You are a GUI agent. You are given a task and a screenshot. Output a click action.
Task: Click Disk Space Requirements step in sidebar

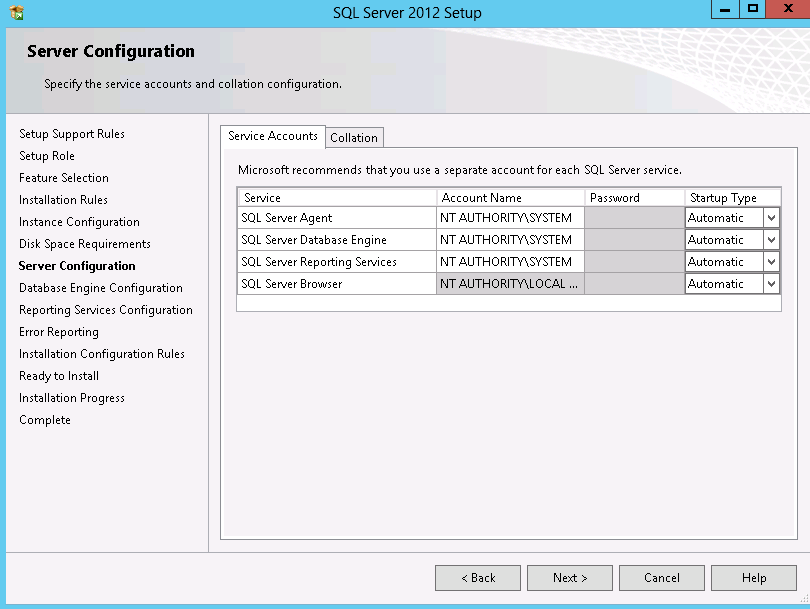coord(85,244)
